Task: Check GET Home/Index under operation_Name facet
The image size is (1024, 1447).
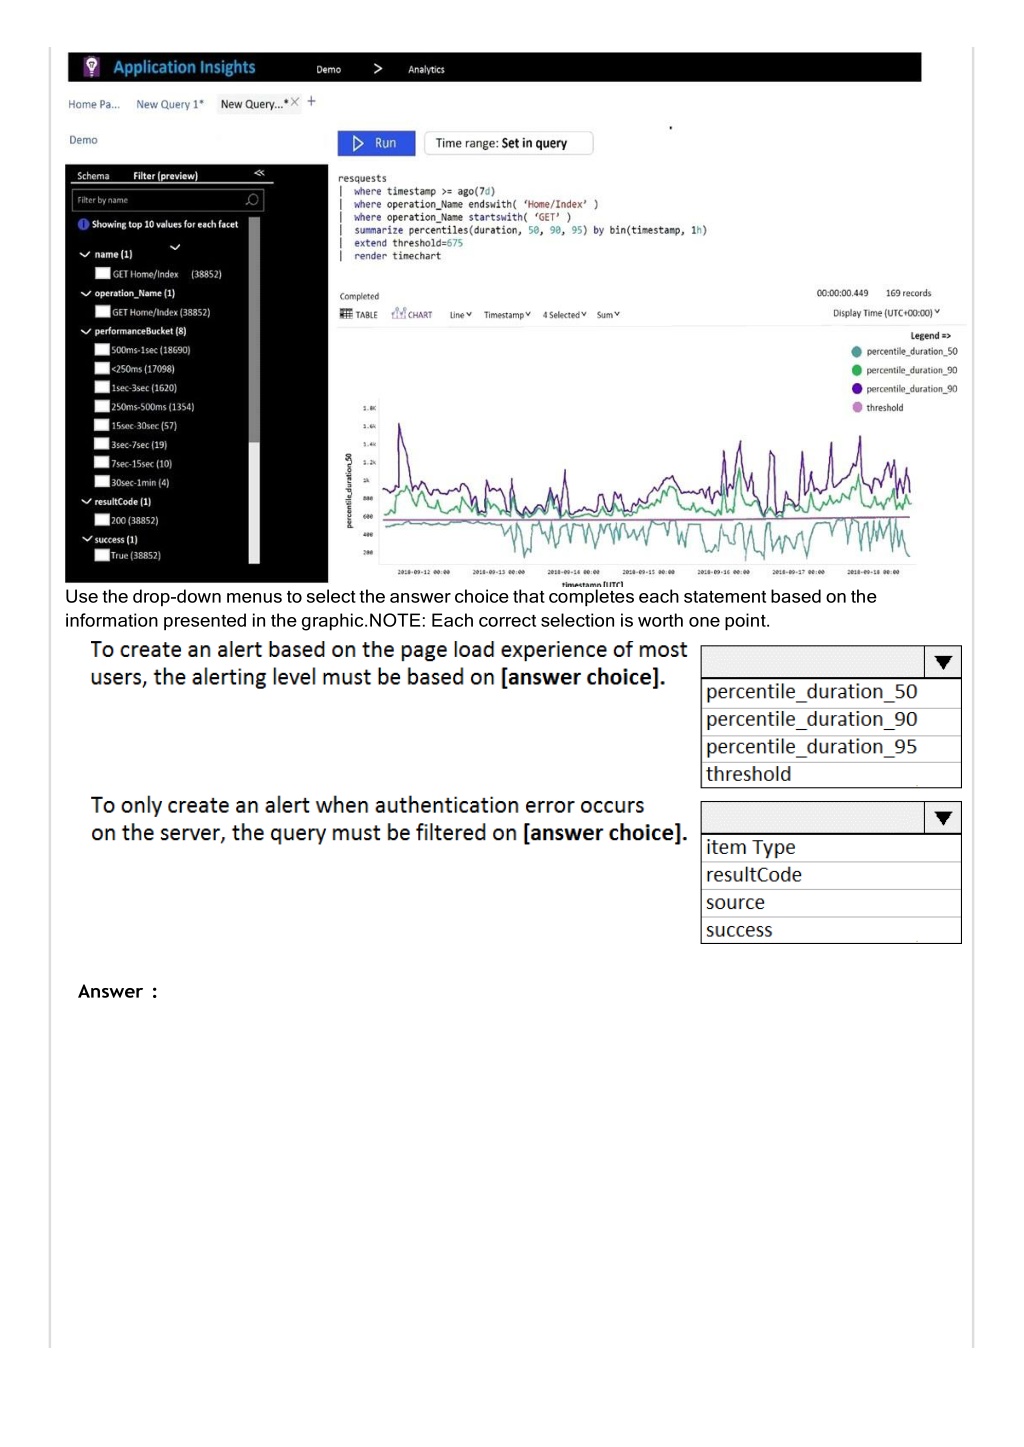Action: [x=102, y=312]
